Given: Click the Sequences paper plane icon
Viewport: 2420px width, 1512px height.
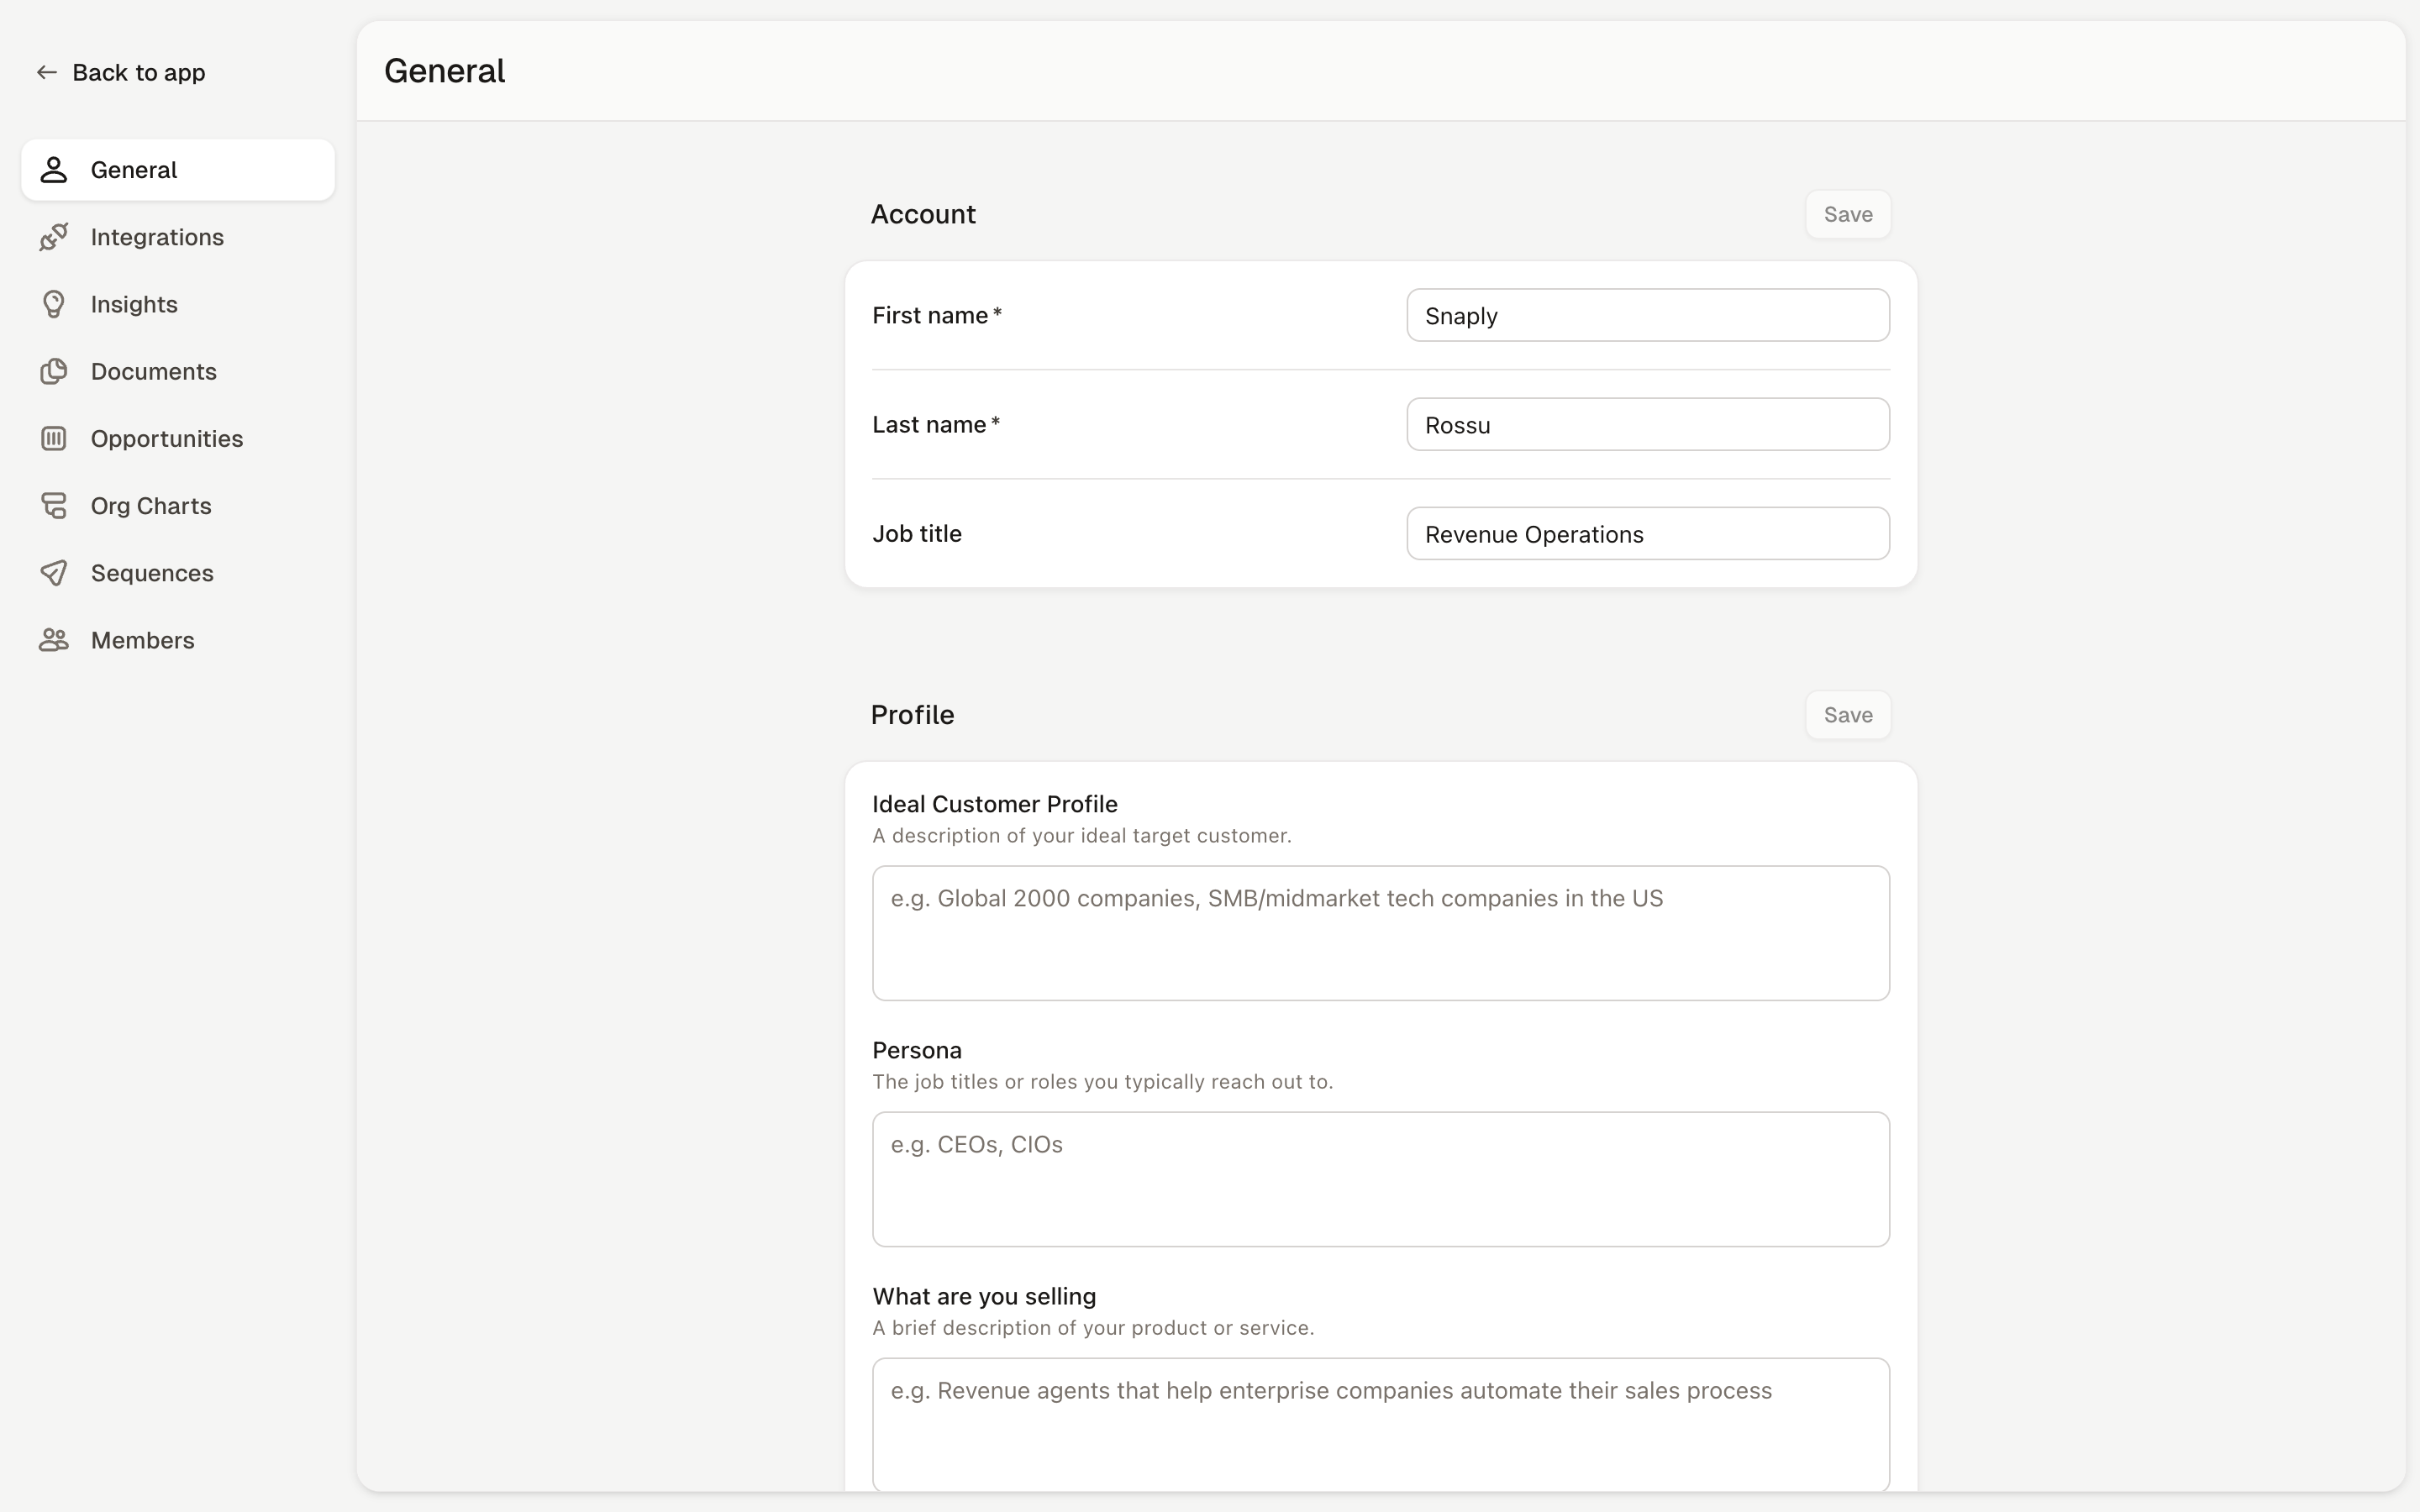Looking at the screenshot, I should (54, 573).
